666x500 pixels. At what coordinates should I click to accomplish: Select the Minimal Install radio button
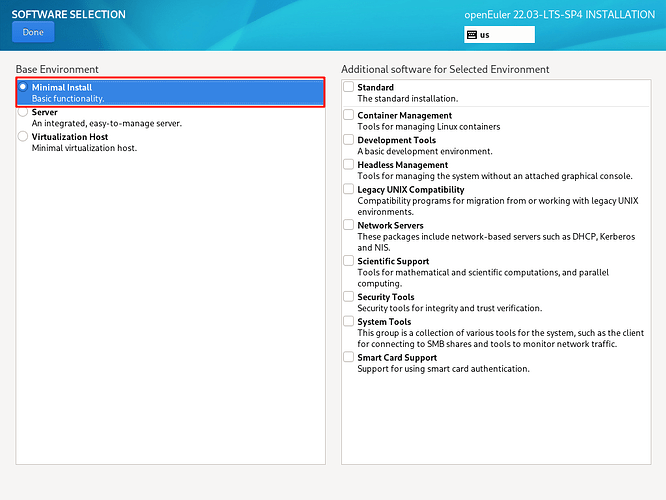tap(23, 88)
